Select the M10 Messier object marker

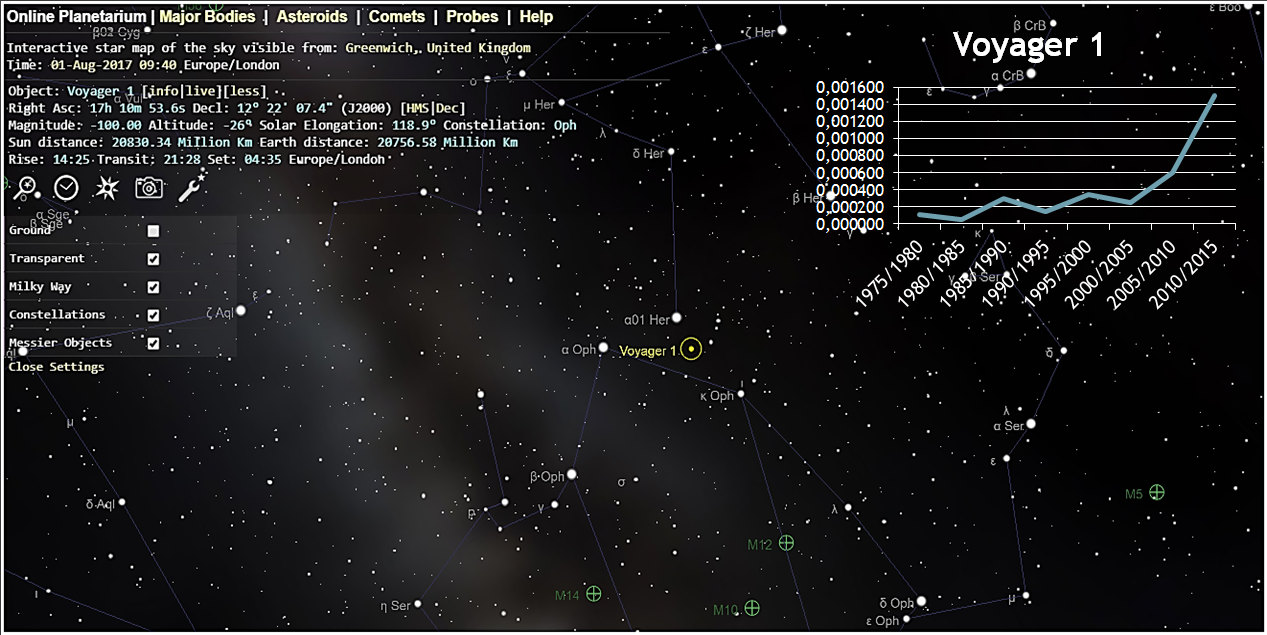coord(752,608)
